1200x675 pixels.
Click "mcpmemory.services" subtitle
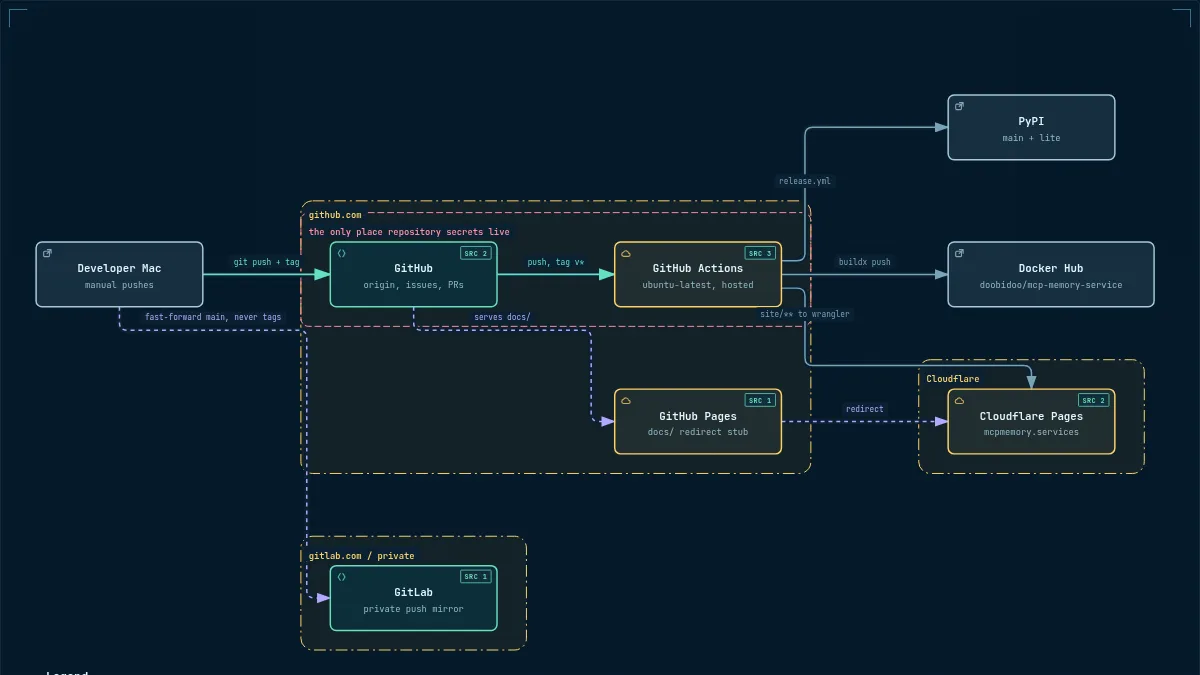click(1031, 432)
